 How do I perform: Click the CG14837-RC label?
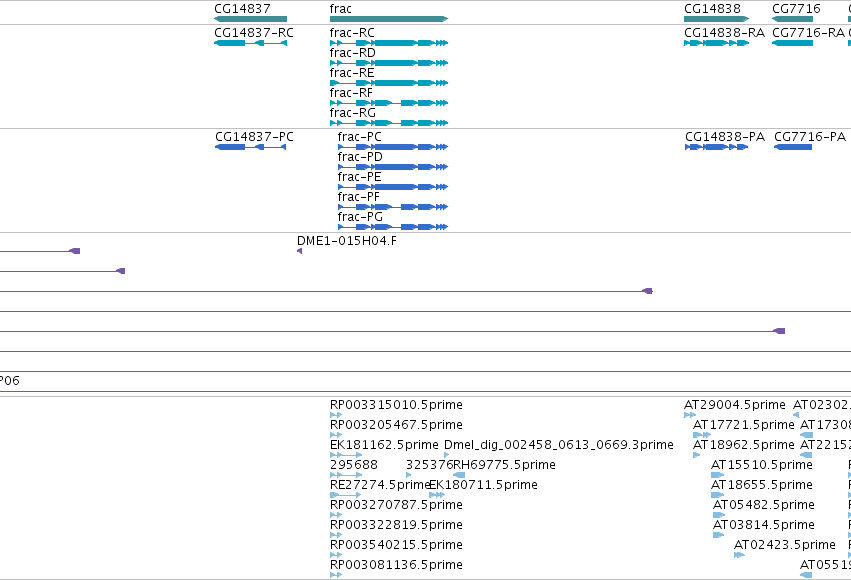point(254,33)
